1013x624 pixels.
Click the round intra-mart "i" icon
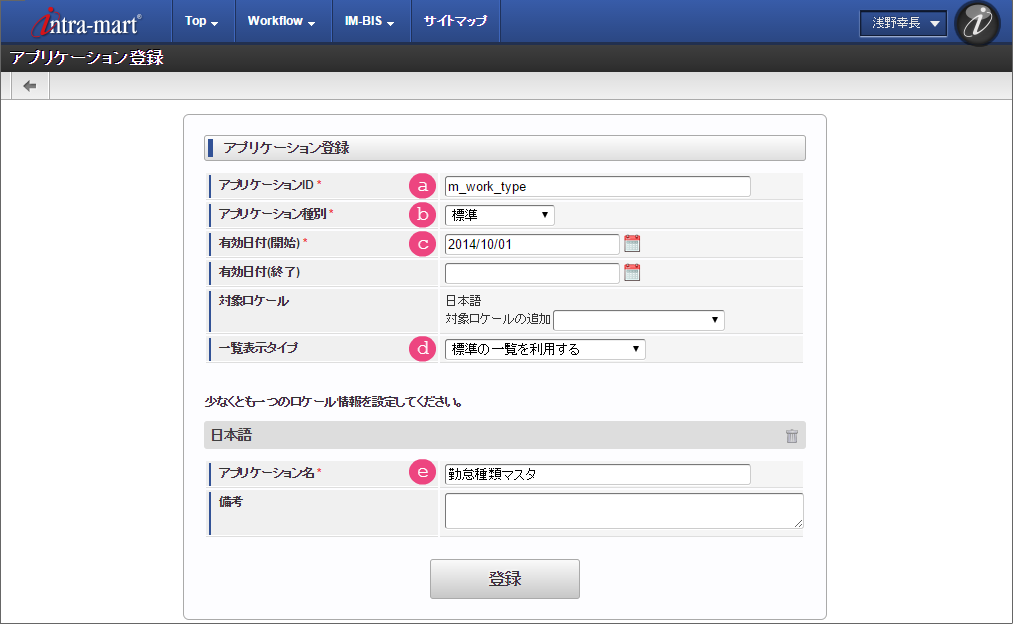coord(977,24)
